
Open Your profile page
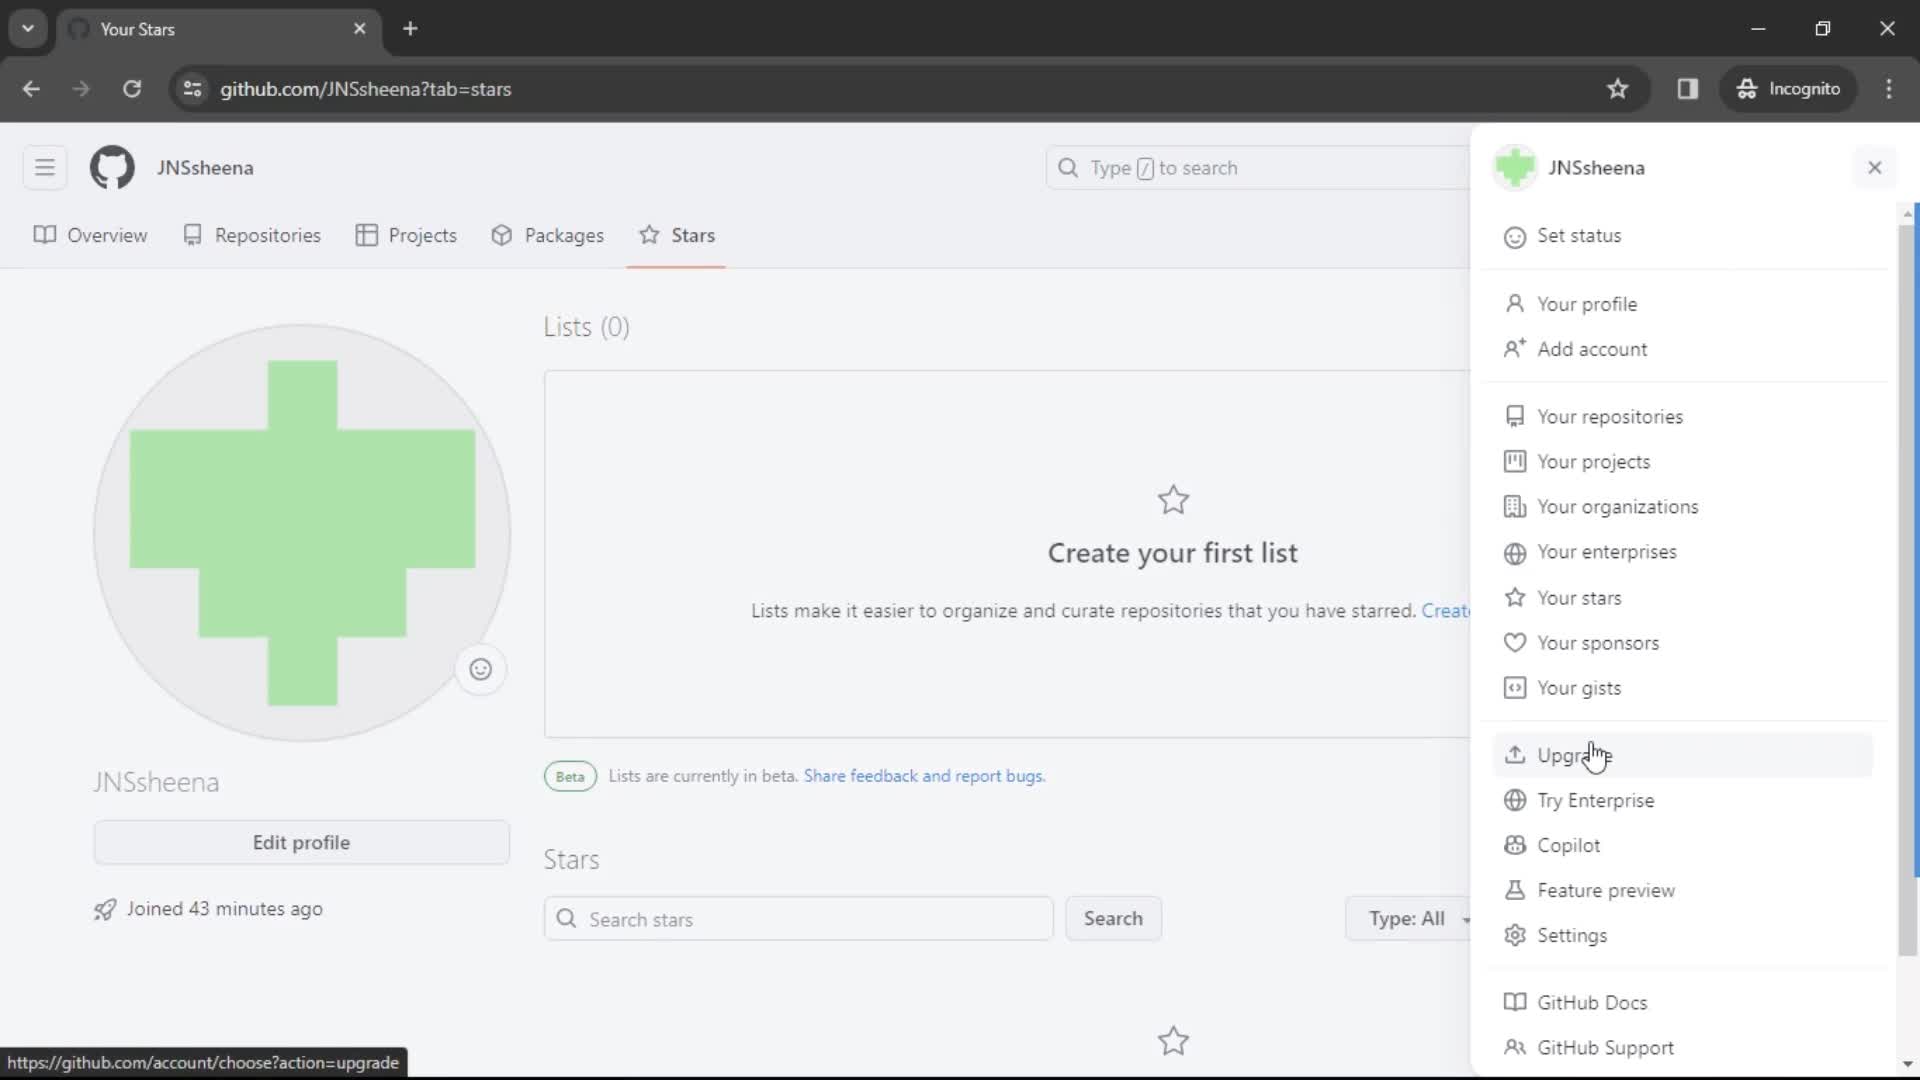[x=1589, y=303]
